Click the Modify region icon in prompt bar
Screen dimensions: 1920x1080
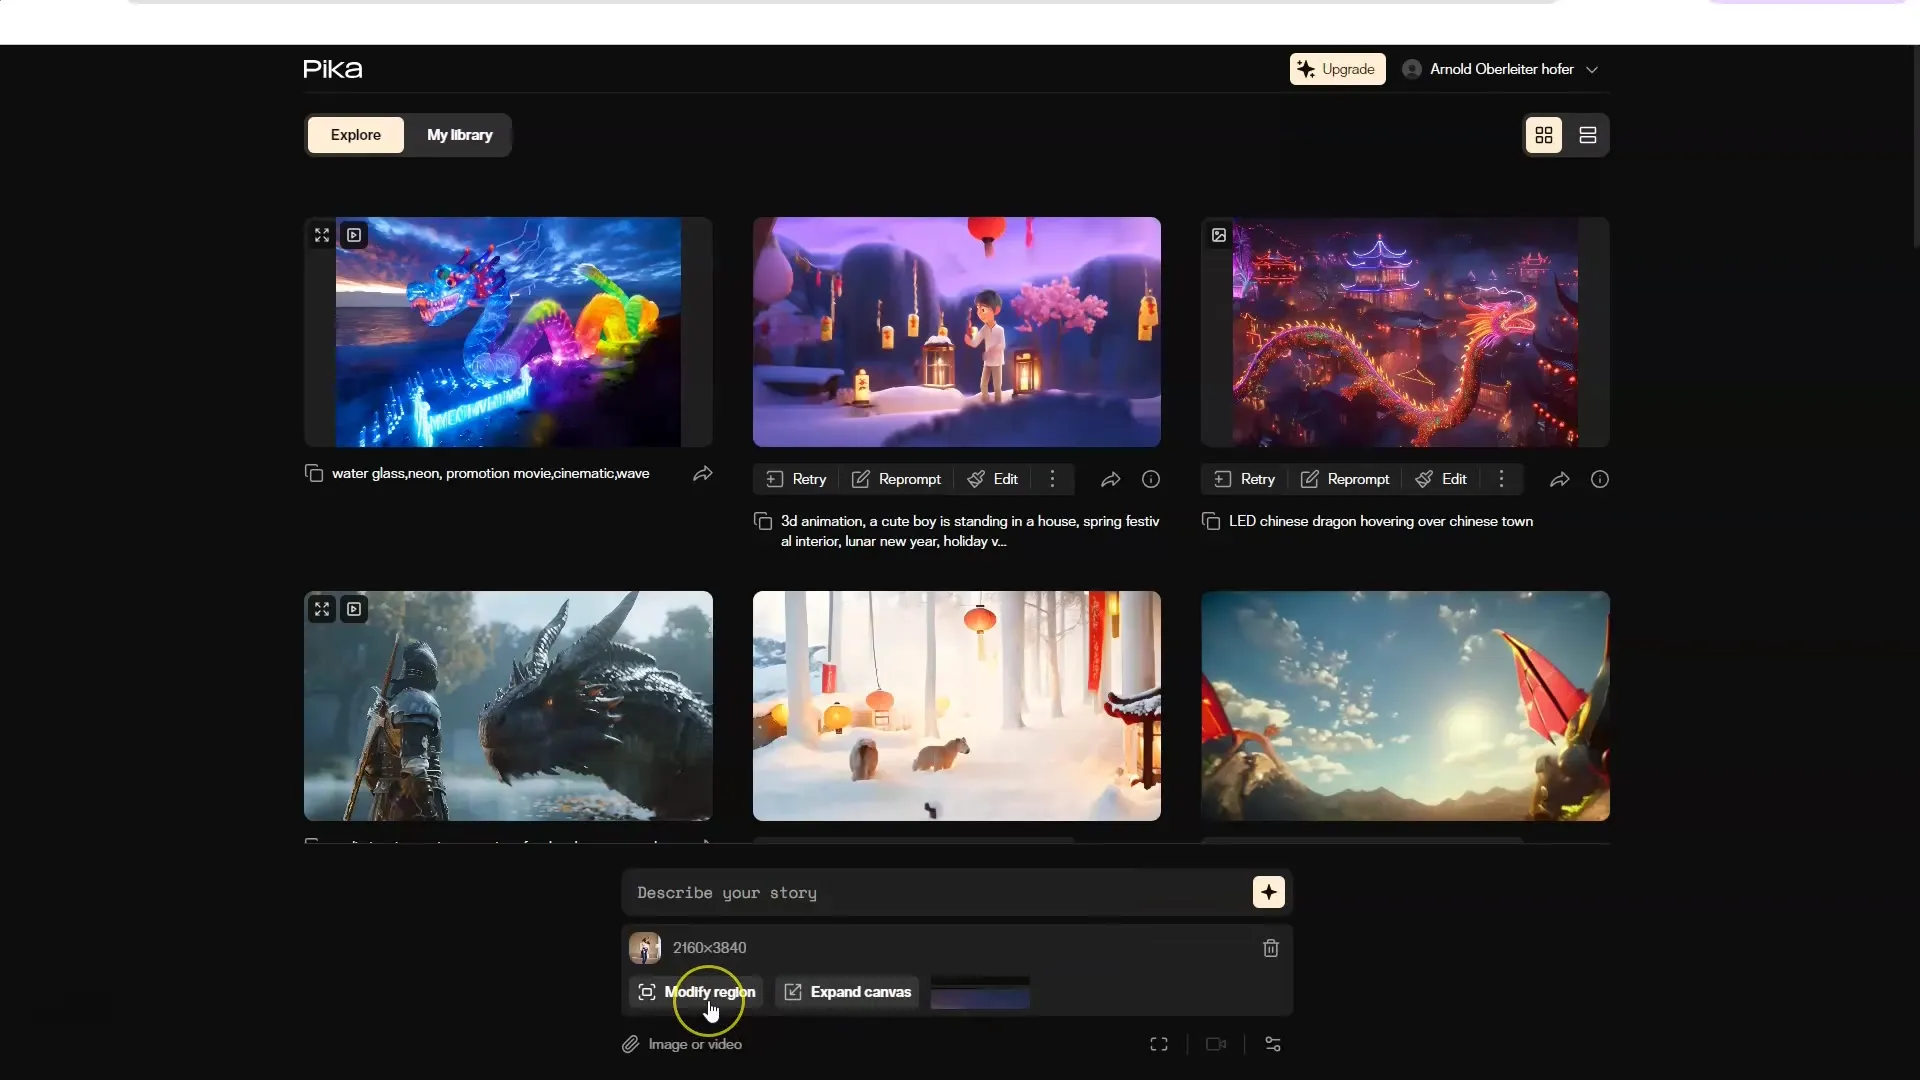[x=645, y=990]
